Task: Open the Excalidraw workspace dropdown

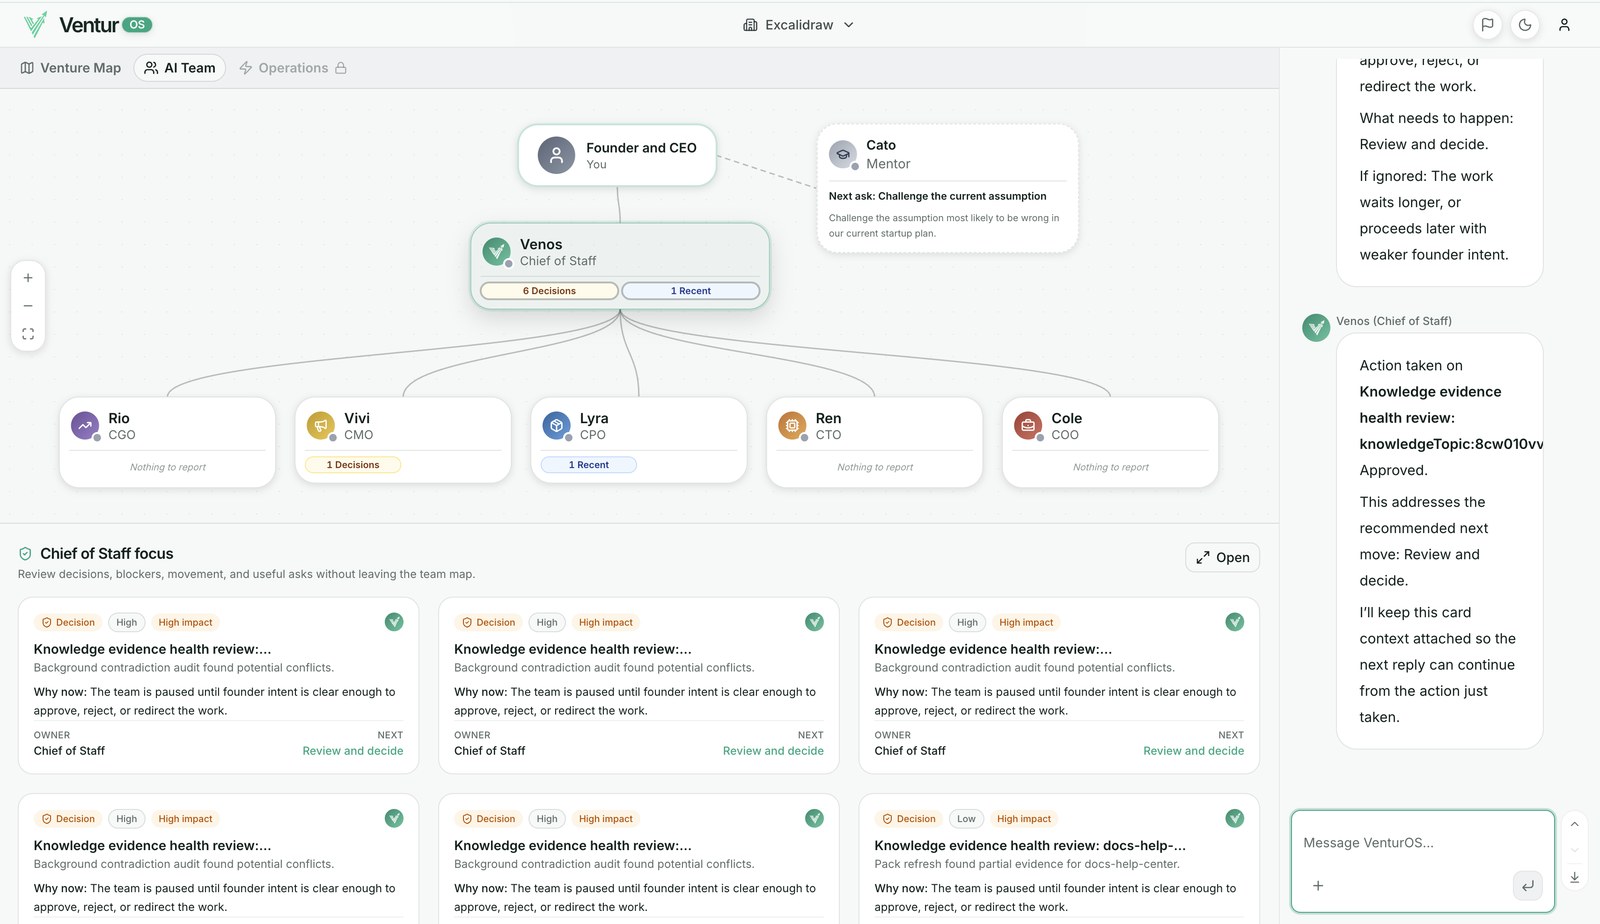Action: 798,25
